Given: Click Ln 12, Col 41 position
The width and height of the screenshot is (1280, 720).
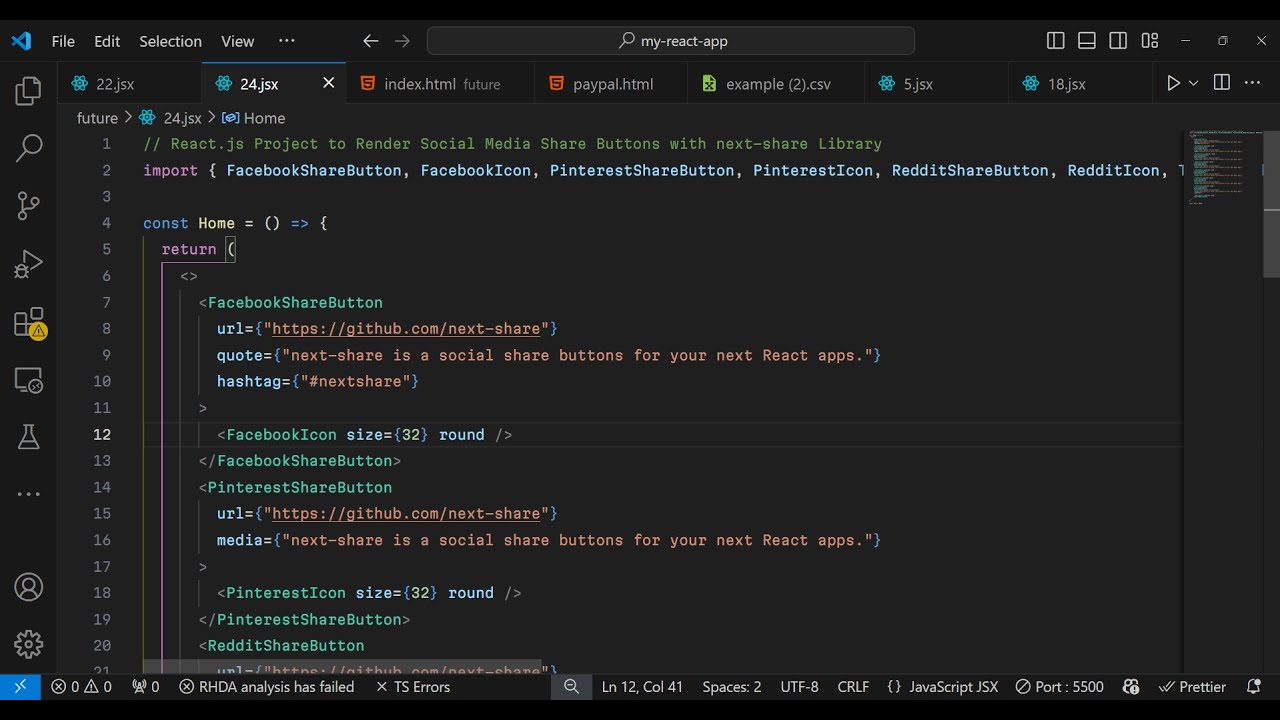Looking at the screenshot, I should 642,687.
